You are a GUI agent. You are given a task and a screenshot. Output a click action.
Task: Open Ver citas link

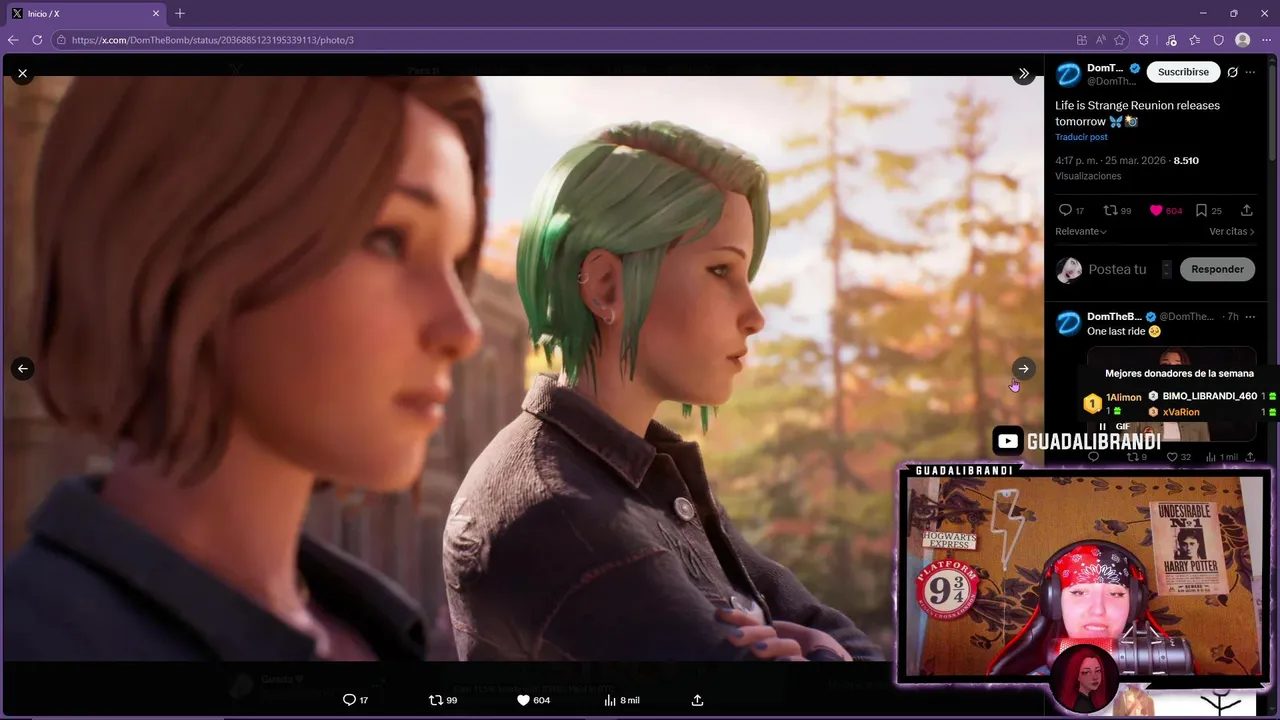tap(1232, 231)
